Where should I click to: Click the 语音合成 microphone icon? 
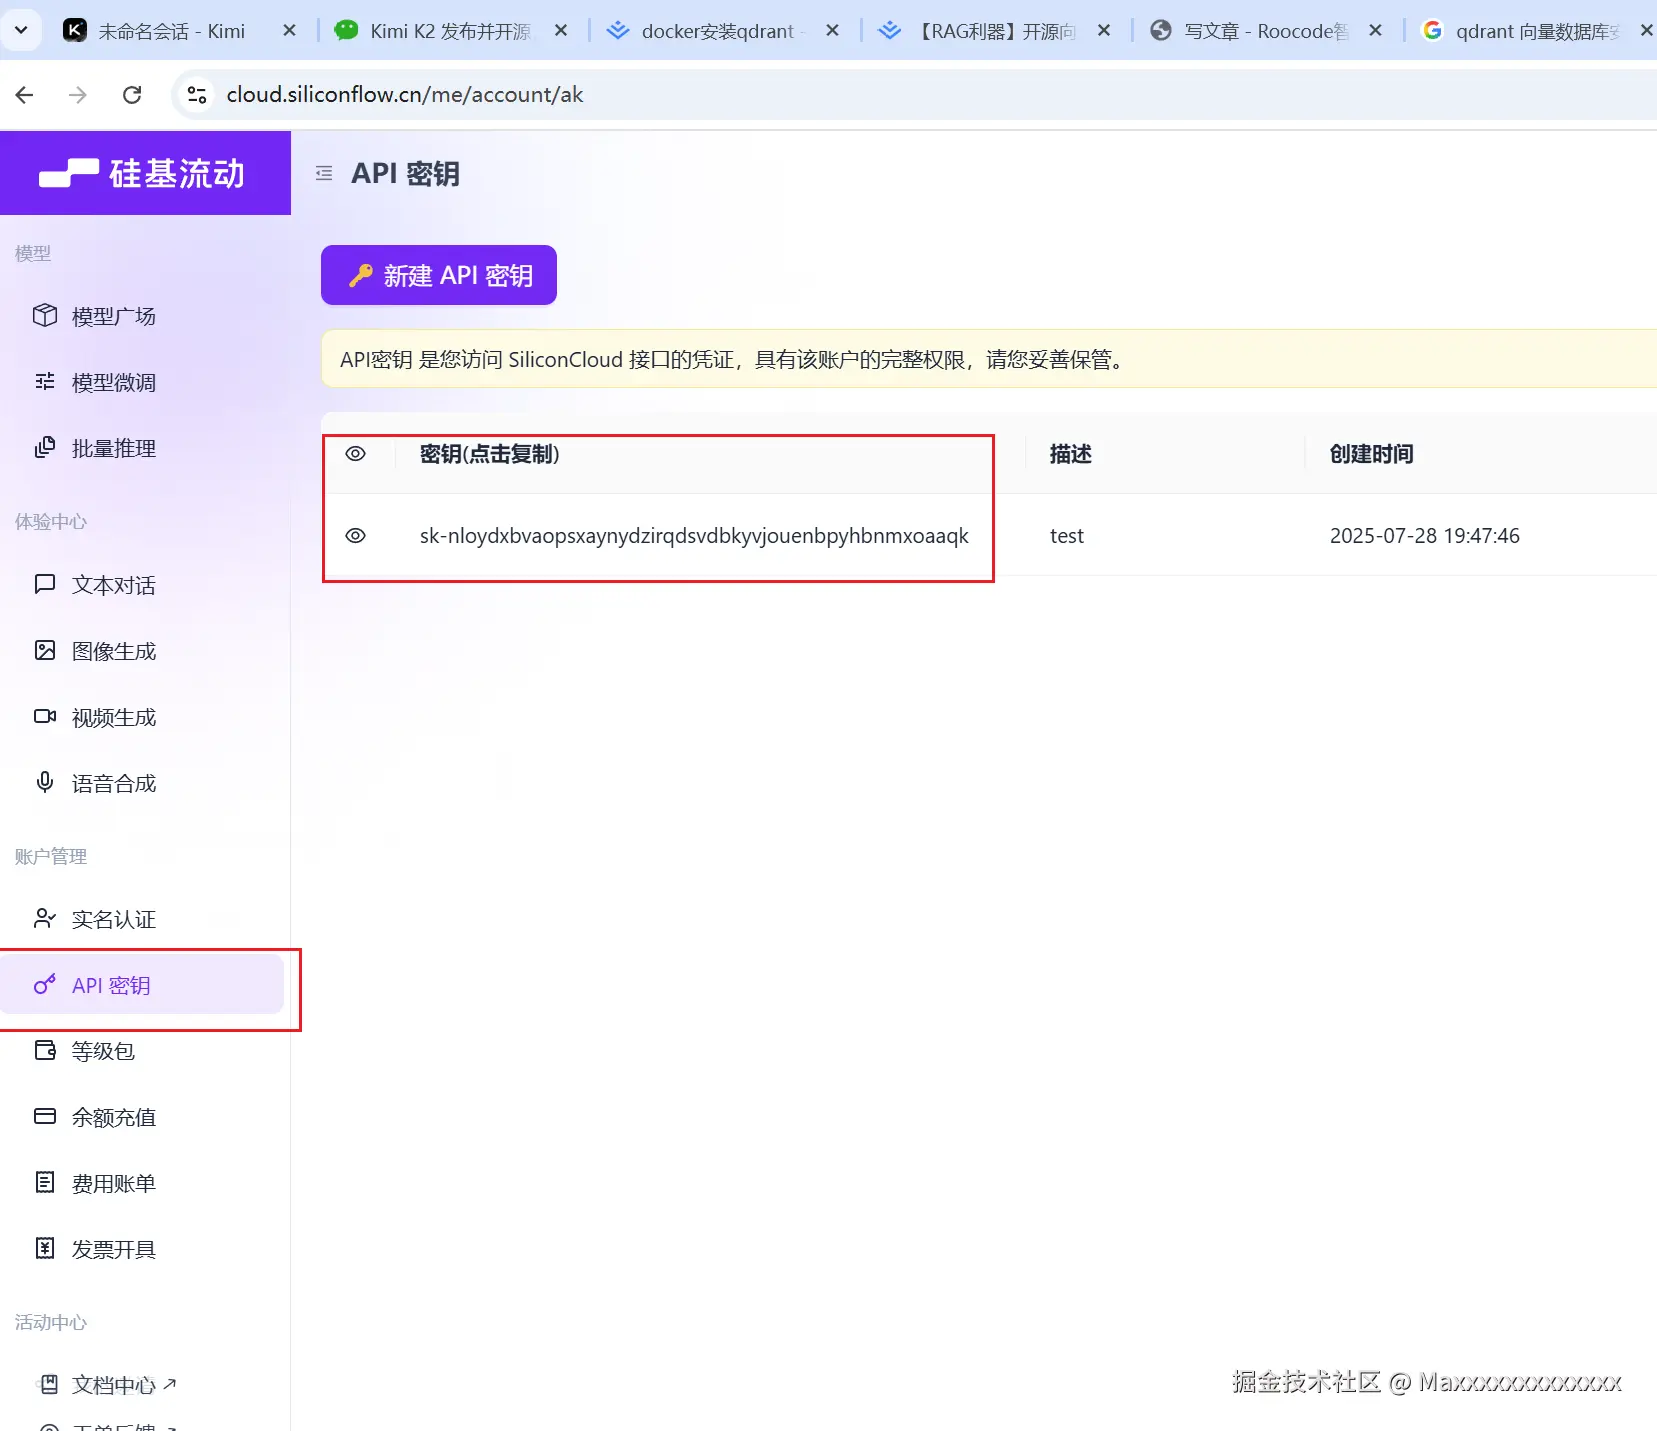point(45,783)
